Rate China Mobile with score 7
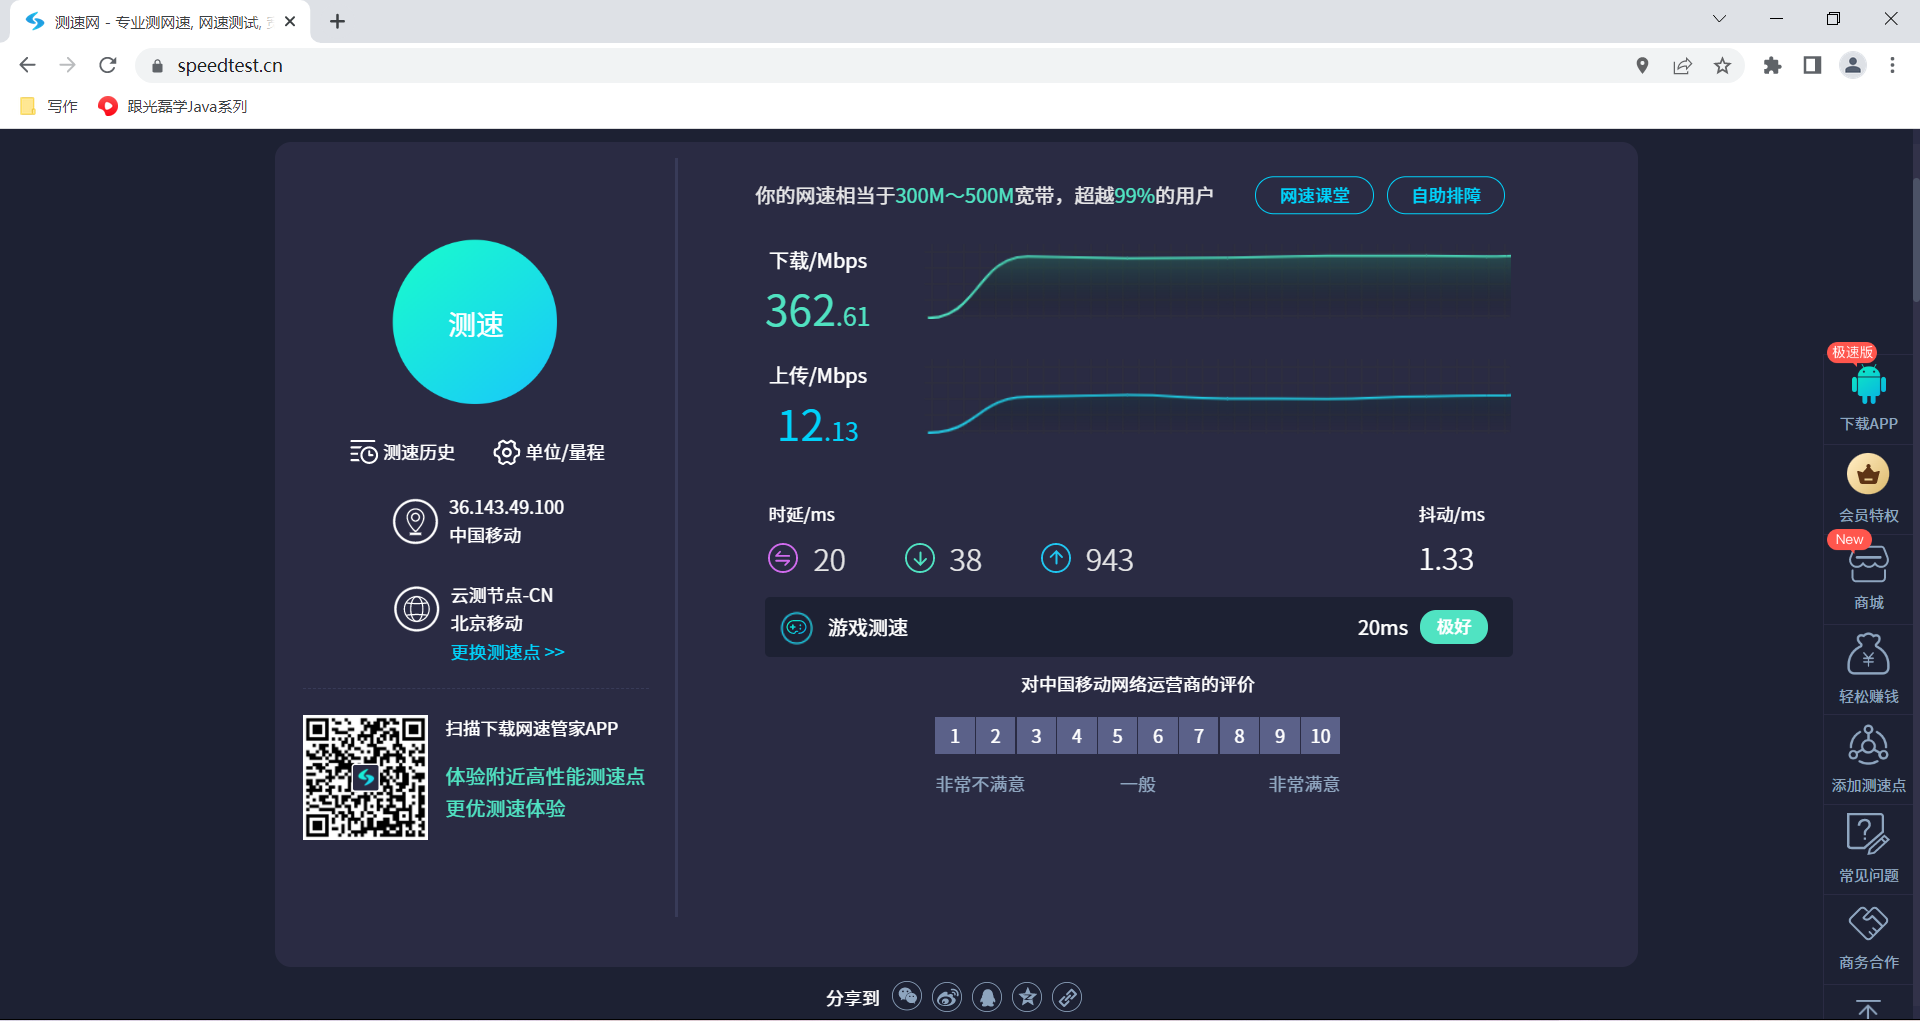The width and height of the screenshot is (1920, 1021). coord(1199,736)
